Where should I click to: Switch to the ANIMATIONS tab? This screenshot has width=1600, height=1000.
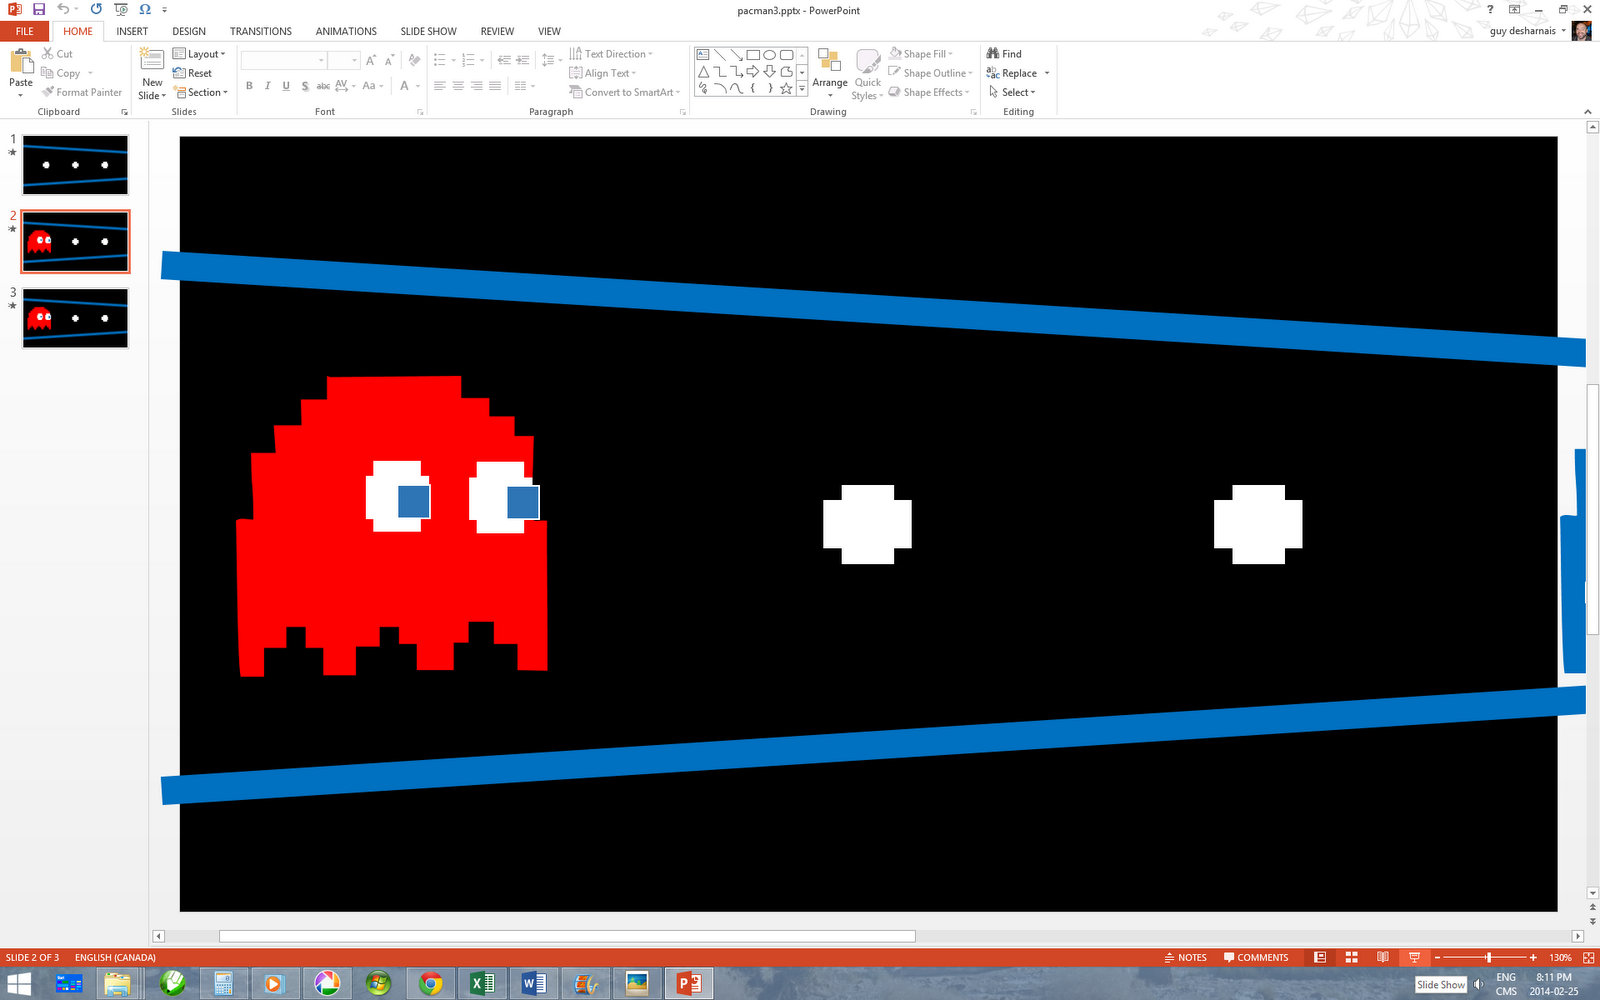(346, 31)
